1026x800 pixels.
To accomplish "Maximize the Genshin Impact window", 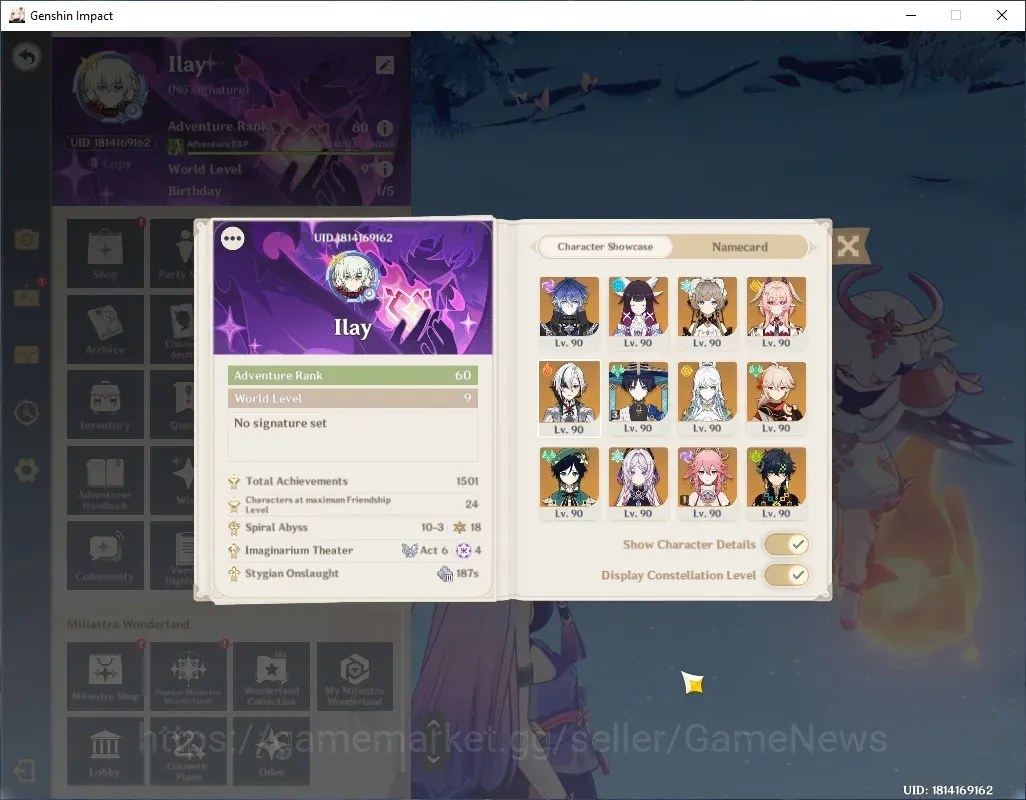I will click(956, 15).
